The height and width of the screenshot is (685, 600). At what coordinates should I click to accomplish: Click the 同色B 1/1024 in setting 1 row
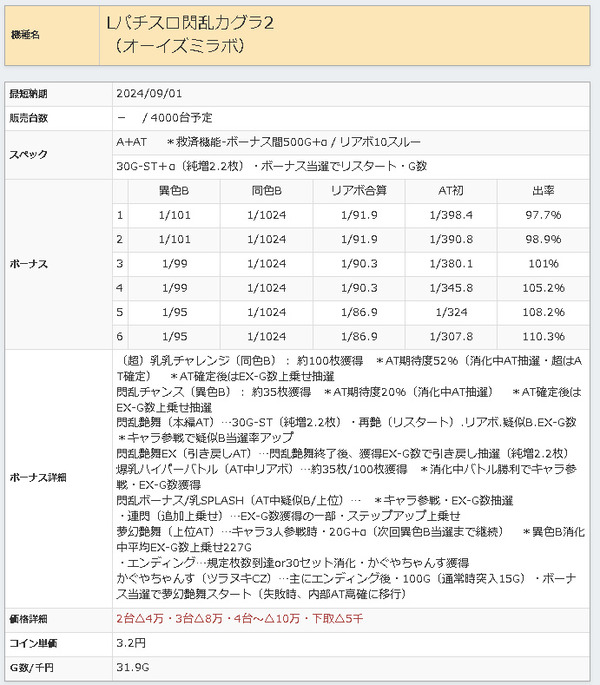pyautogui.click(x=267, y=215)
